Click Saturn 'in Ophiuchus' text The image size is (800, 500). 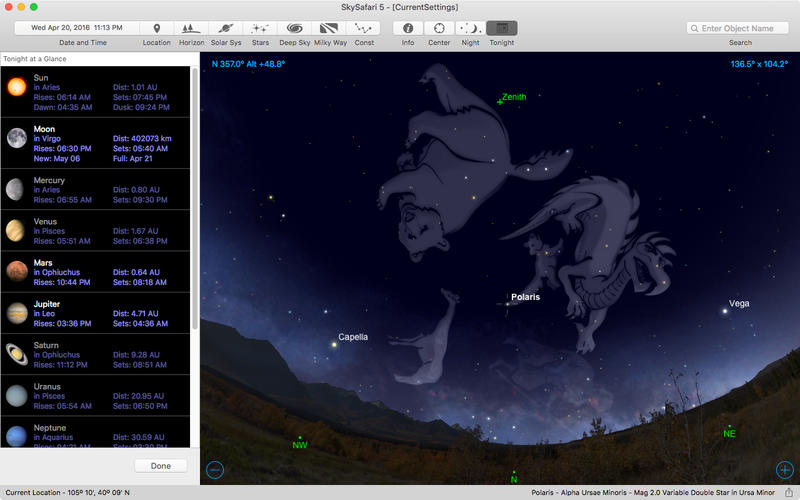tap(57, 355)
